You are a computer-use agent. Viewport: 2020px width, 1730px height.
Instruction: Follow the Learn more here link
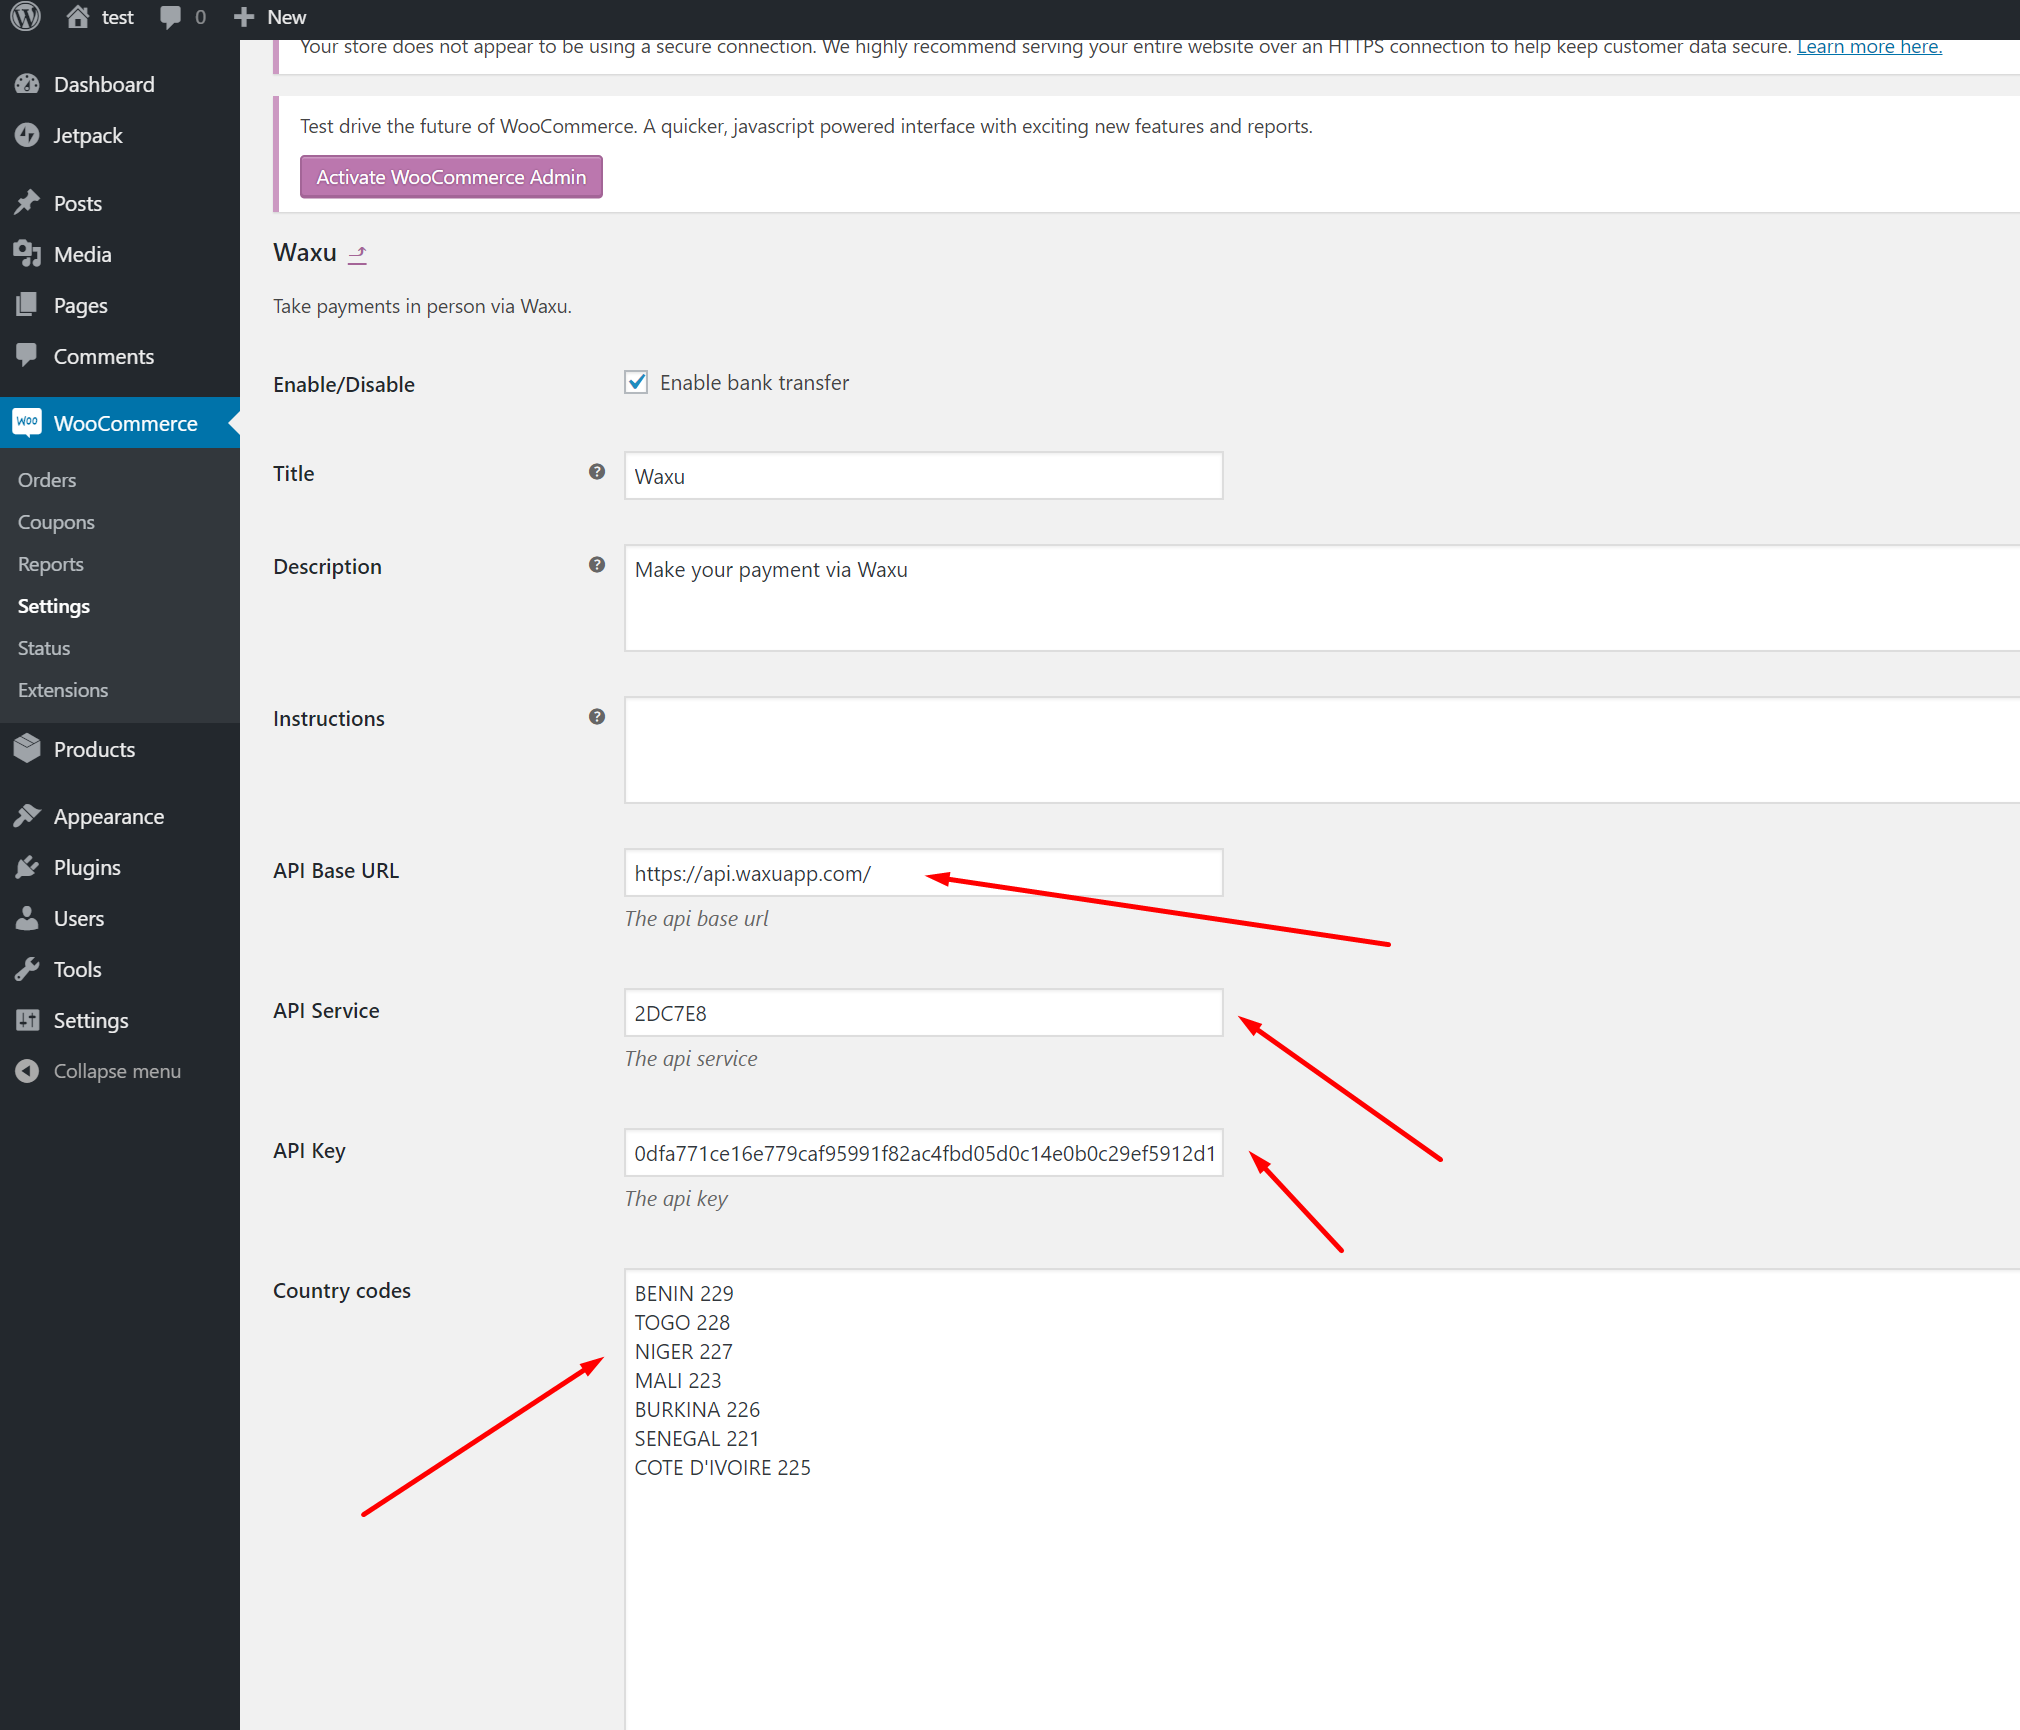click(1869, 47)
